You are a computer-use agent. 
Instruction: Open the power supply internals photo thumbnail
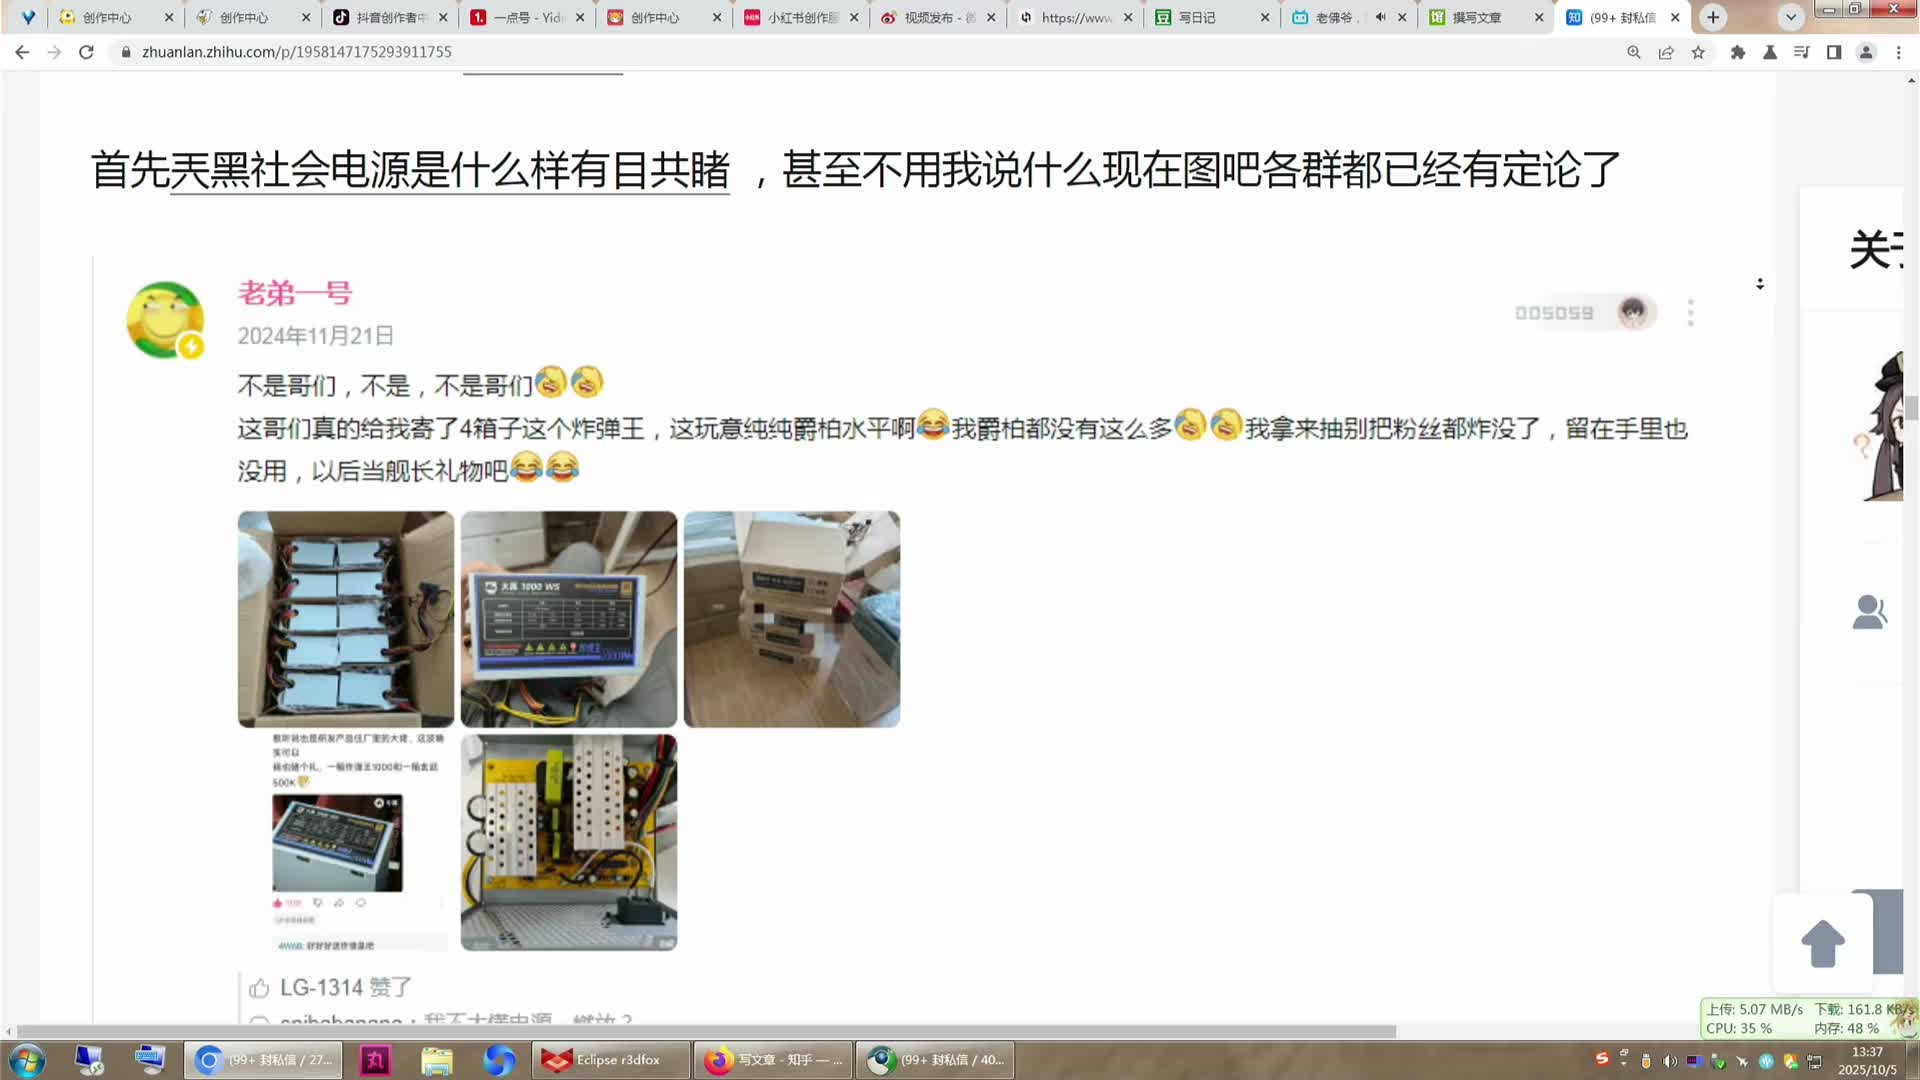[x=568, y=842]
